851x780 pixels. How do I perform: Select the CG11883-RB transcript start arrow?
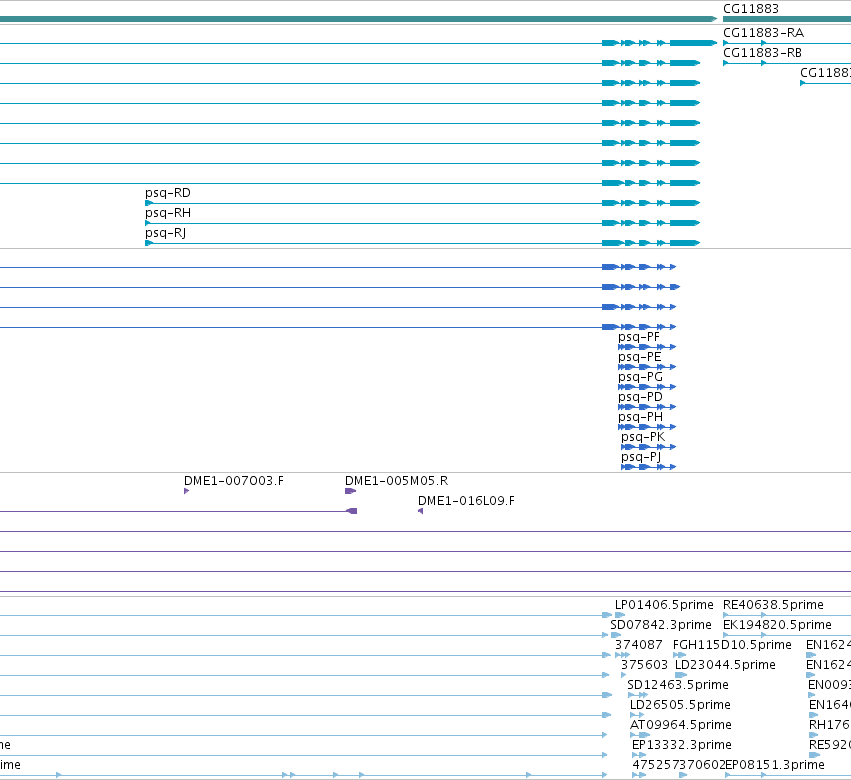coord(726,63)
